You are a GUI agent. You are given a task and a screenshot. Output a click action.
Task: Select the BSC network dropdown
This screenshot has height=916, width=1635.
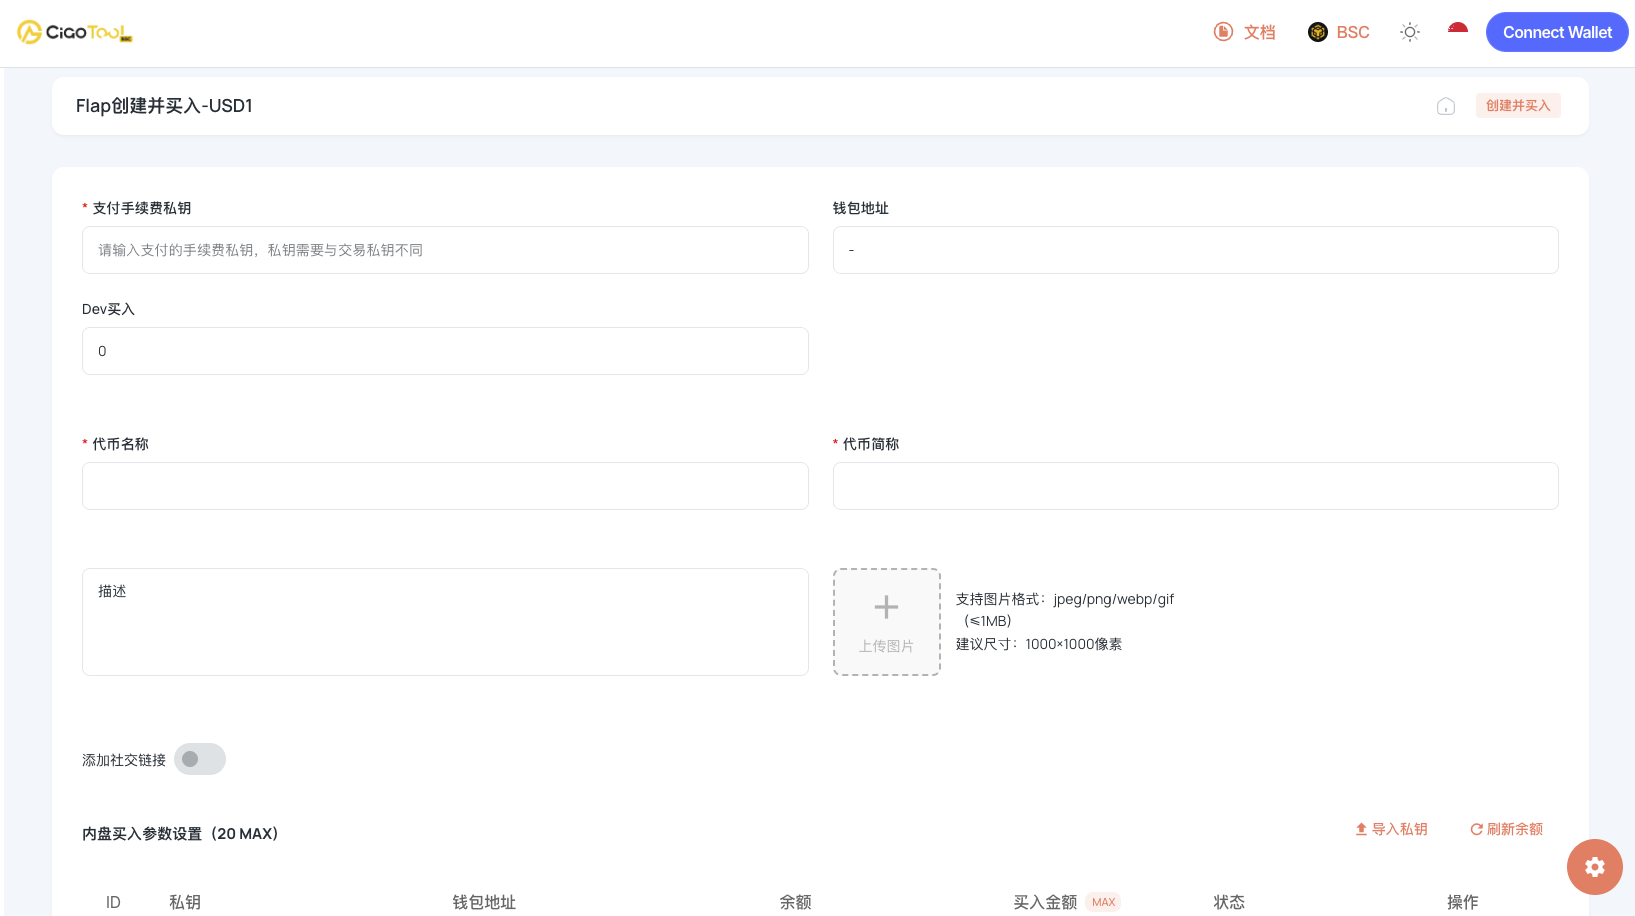(1339, 31)
